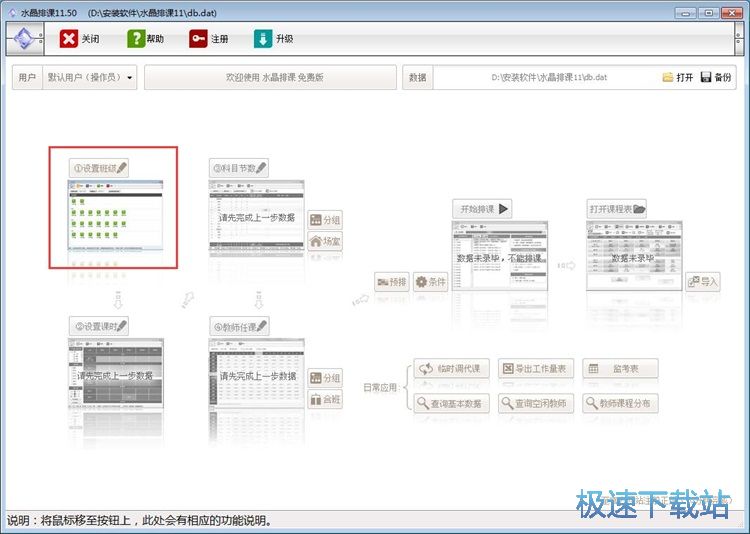Screen dimensions: 750x534
Task: Click the 监考表 table icon button
Action: tap(620, 368)
